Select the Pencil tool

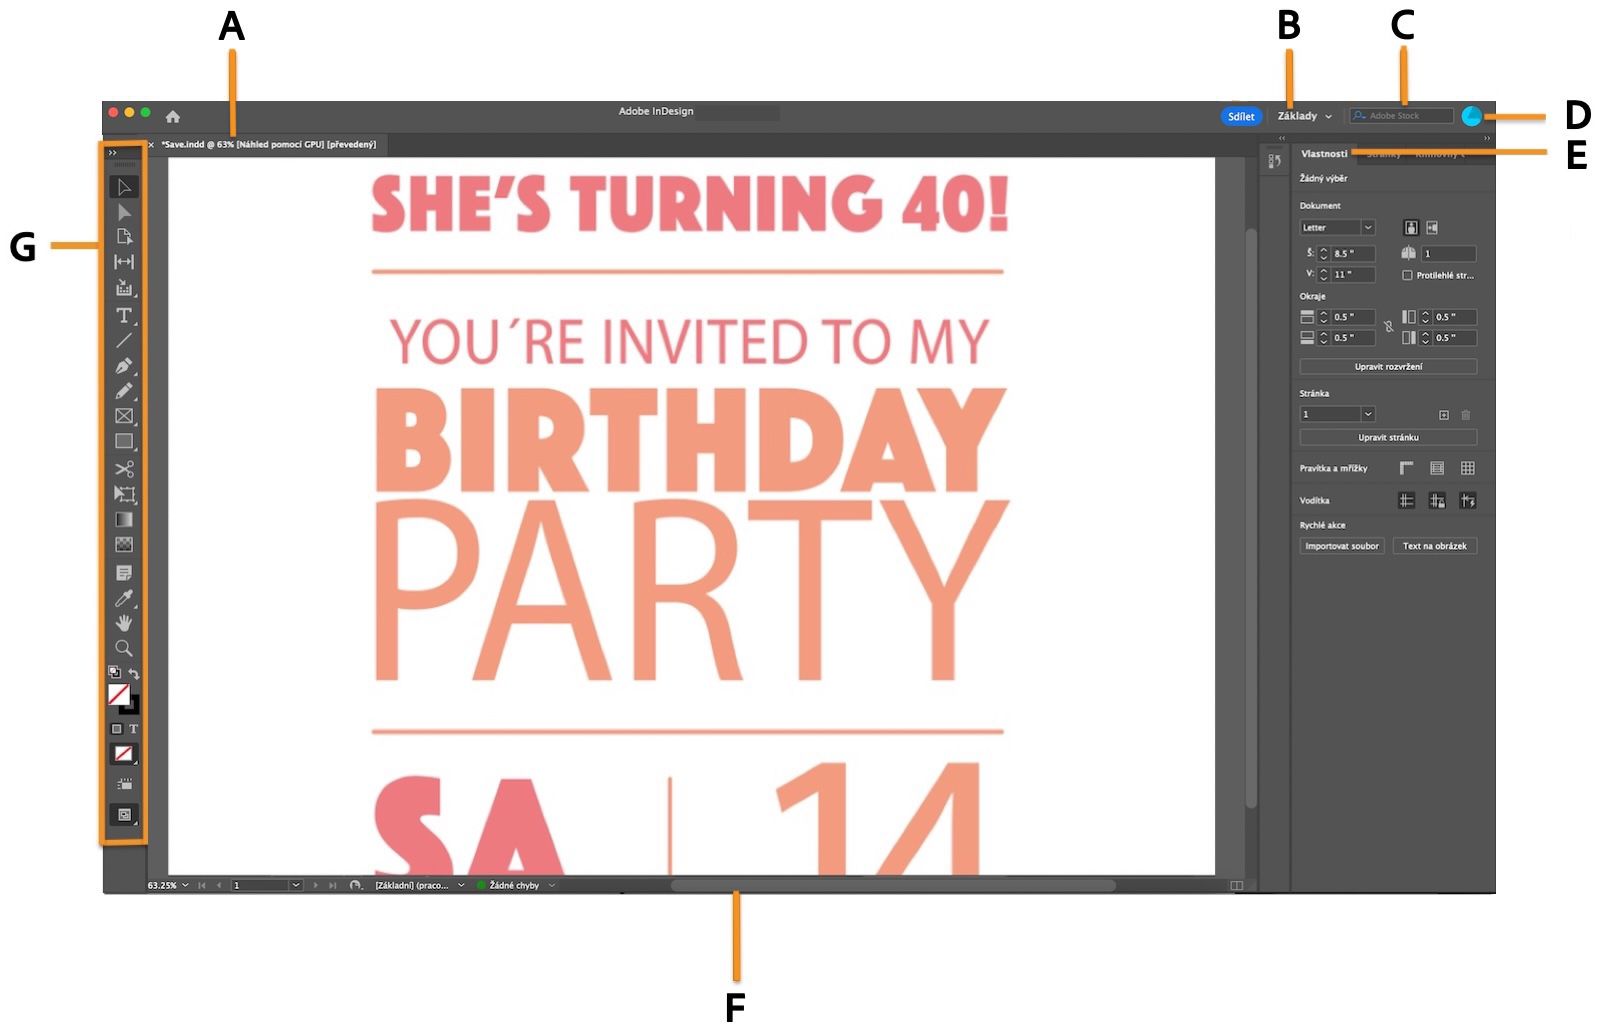tap(124, 391)
